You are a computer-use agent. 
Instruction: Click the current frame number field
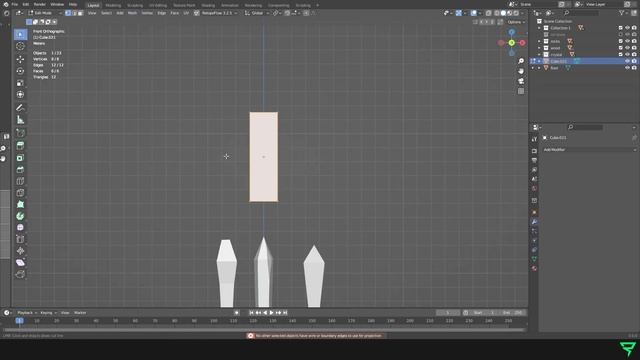click(x=448, y=313)
